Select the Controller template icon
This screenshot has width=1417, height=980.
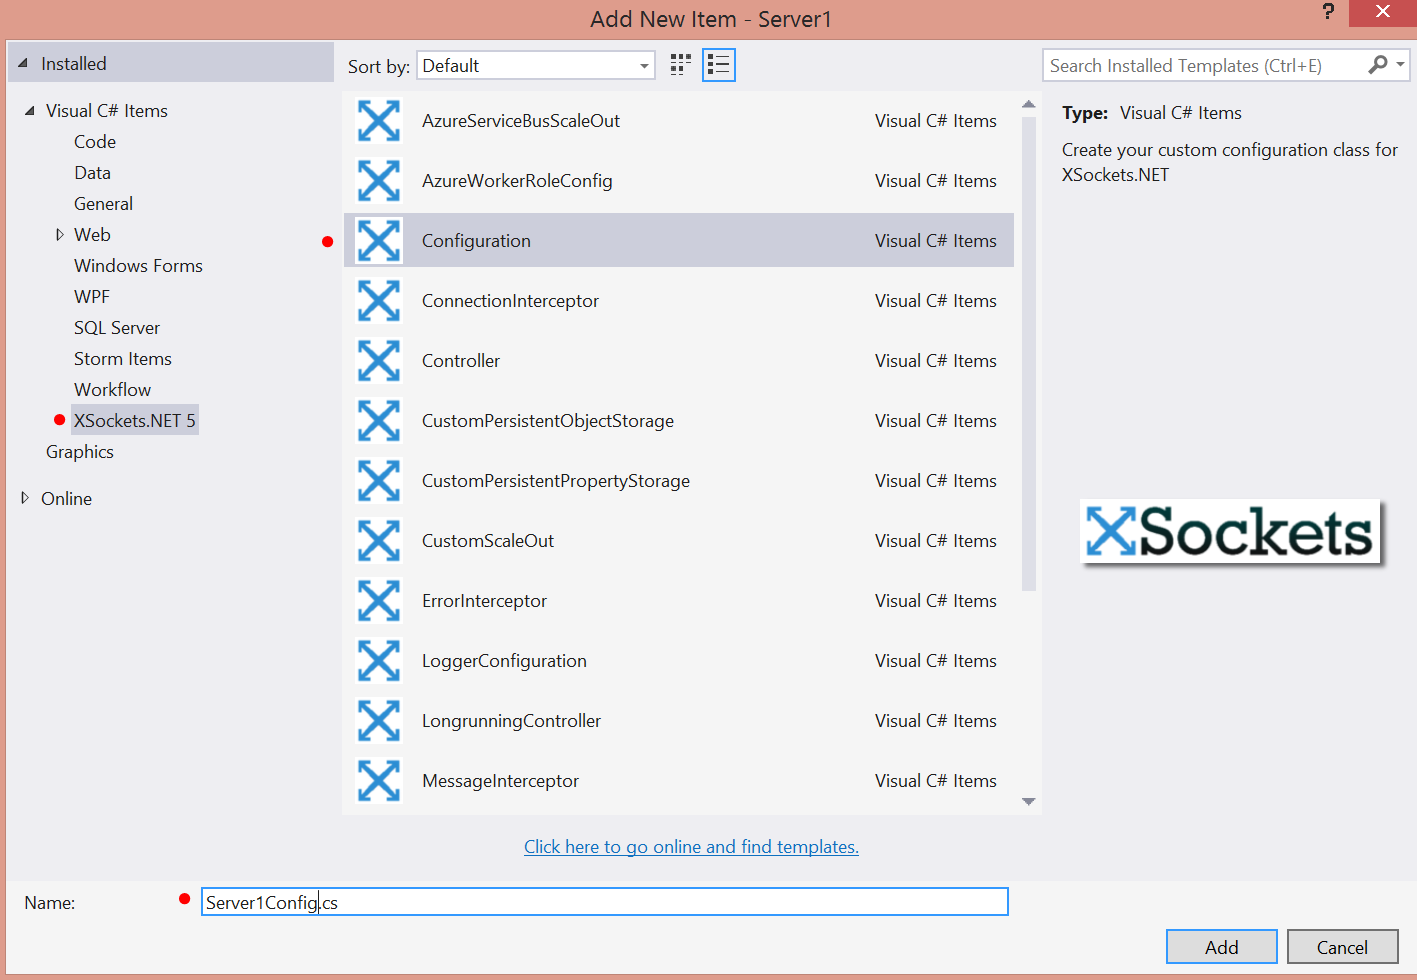tap(379, 361)
